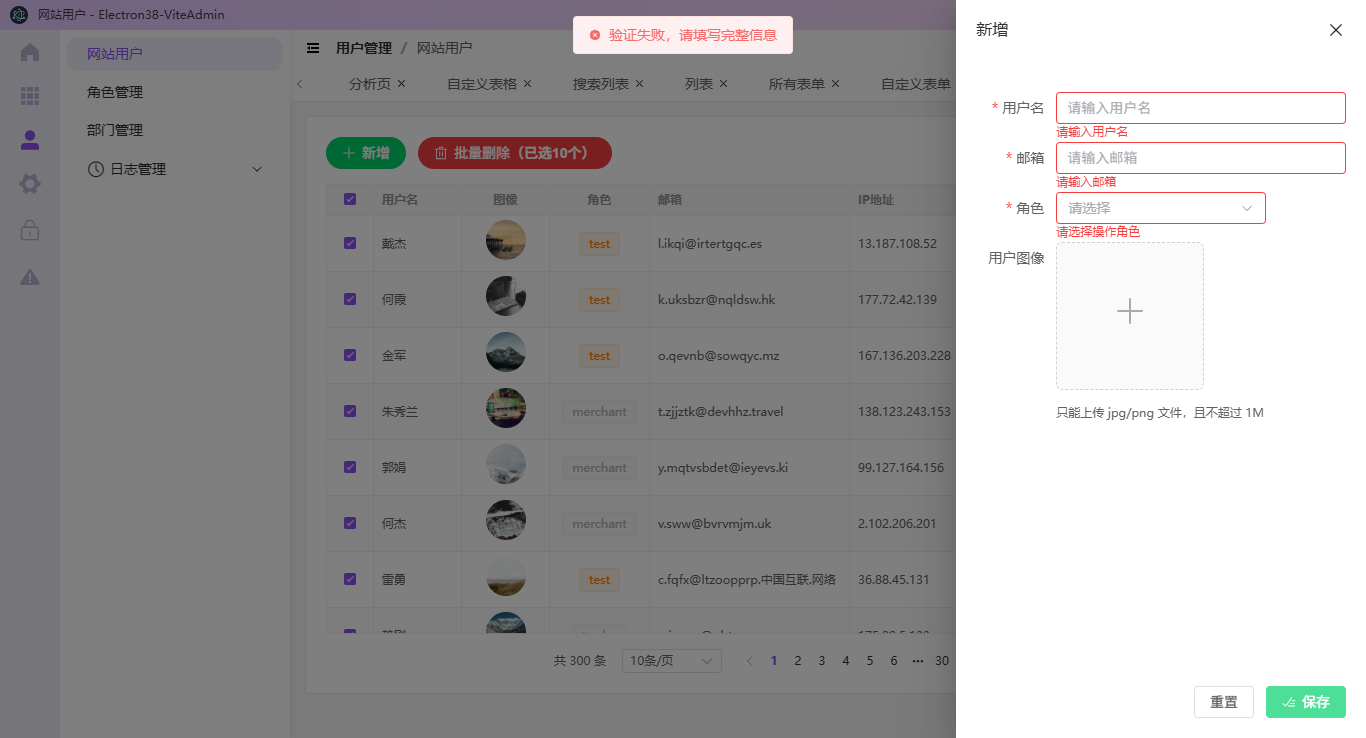Open the Home icon in the sidebar
The image size is (1366, 738).
(29, 52)
